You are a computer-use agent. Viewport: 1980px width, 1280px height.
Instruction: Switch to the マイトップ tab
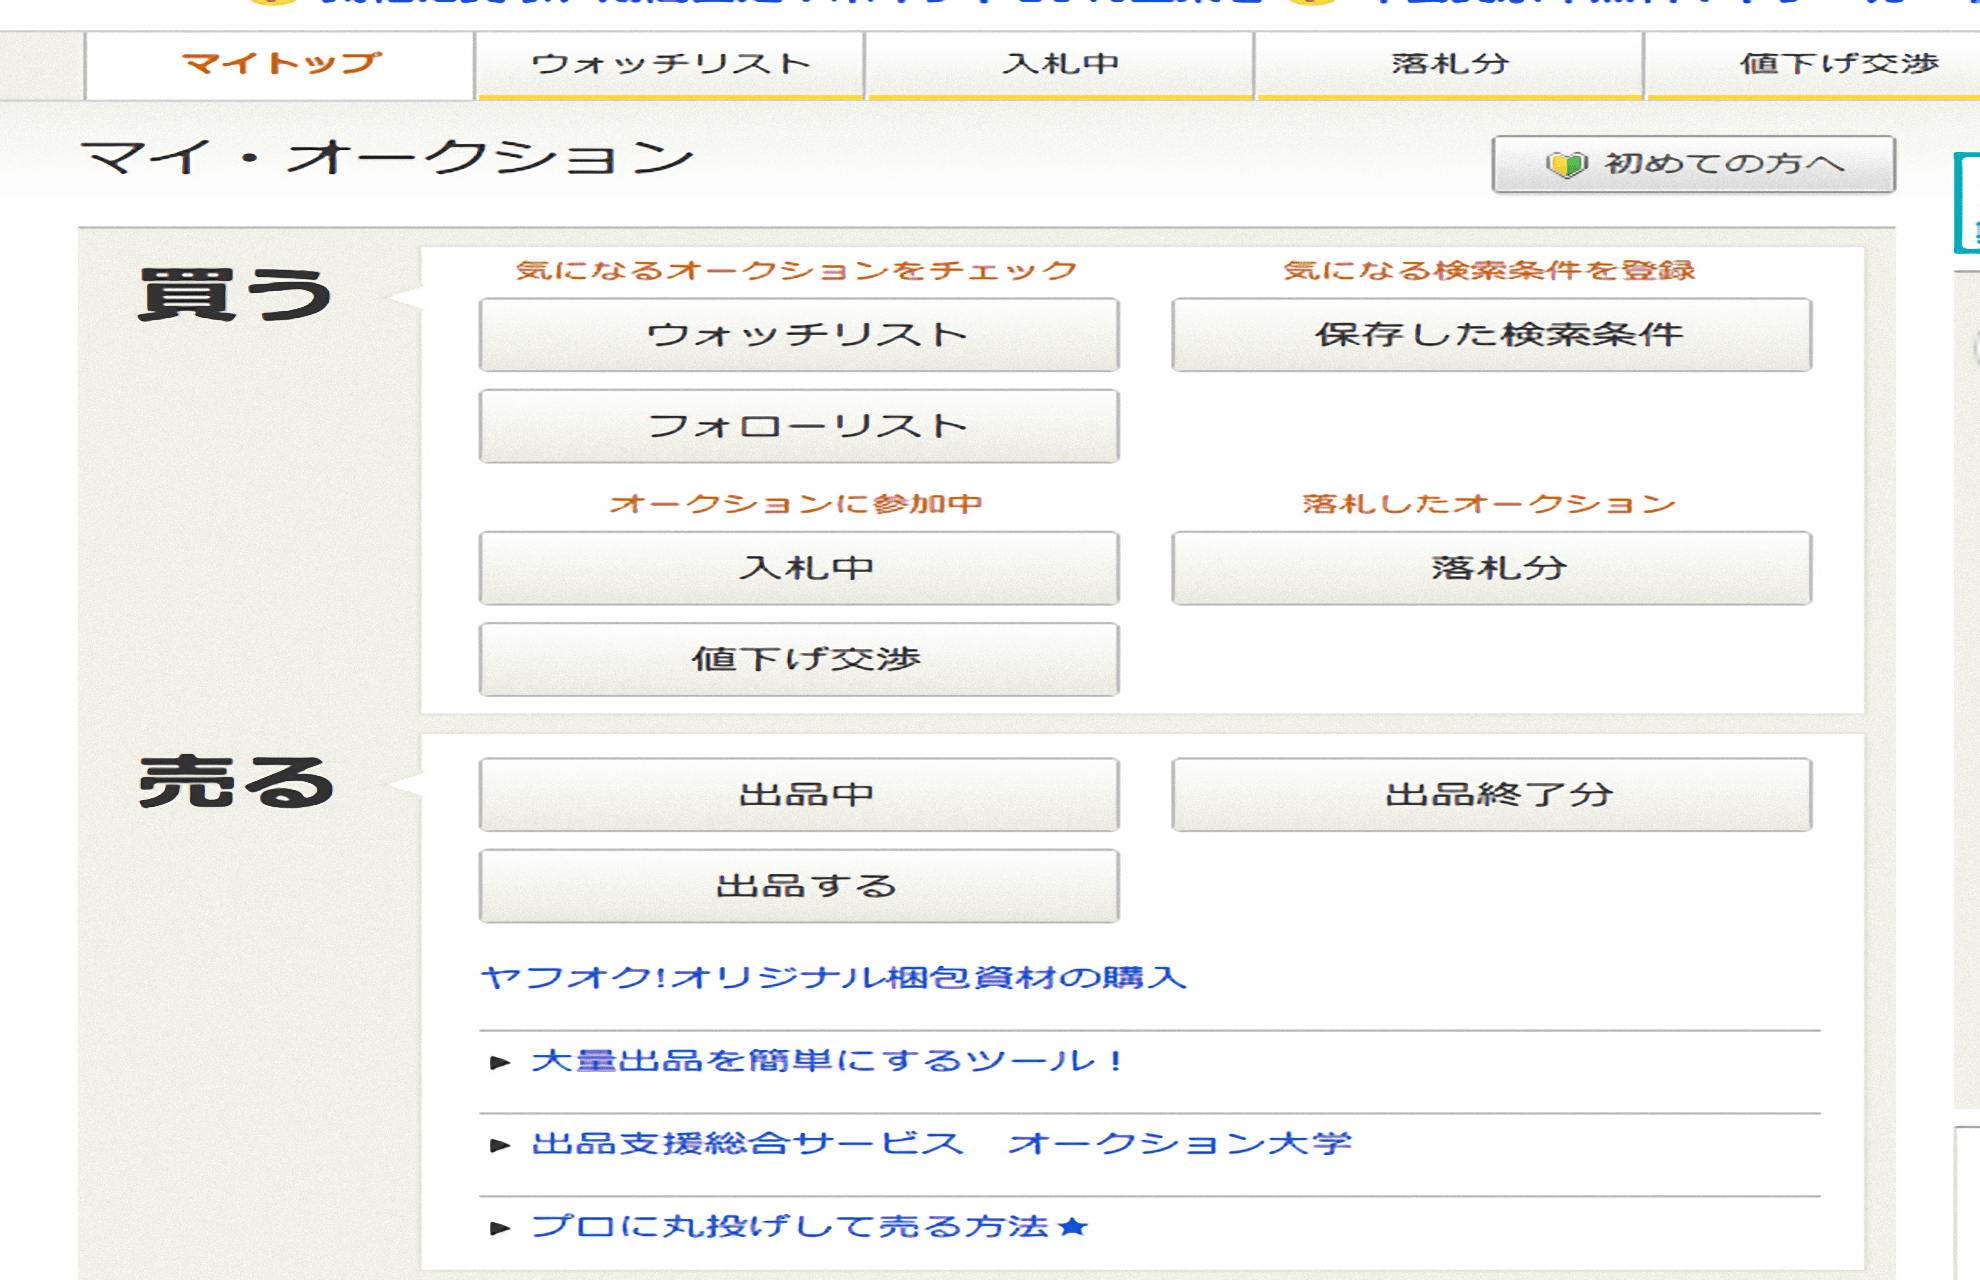280,64
